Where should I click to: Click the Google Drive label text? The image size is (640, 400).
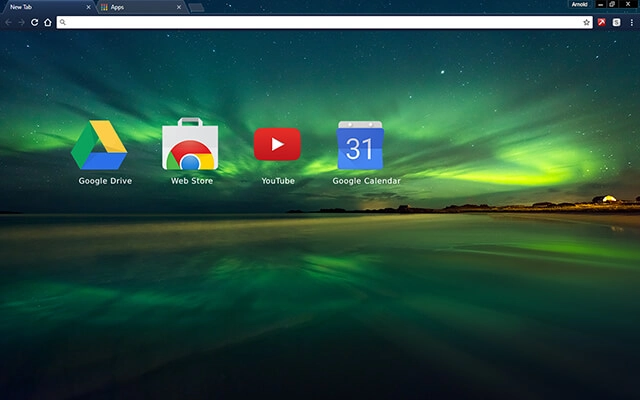pyautogui.click(x=105, y=181)
